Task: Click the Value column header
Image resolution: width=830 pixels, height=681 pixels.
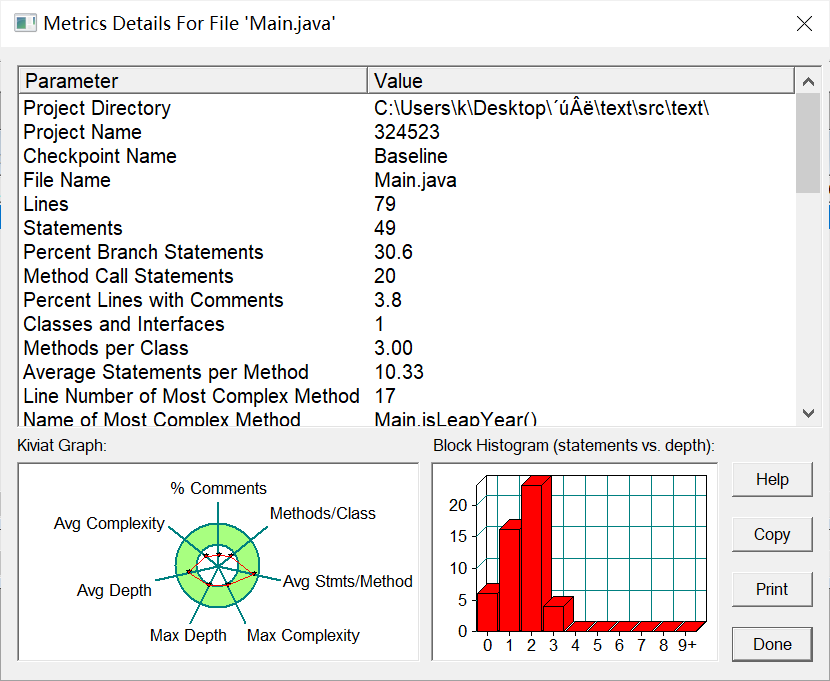Action: point(581,81)
